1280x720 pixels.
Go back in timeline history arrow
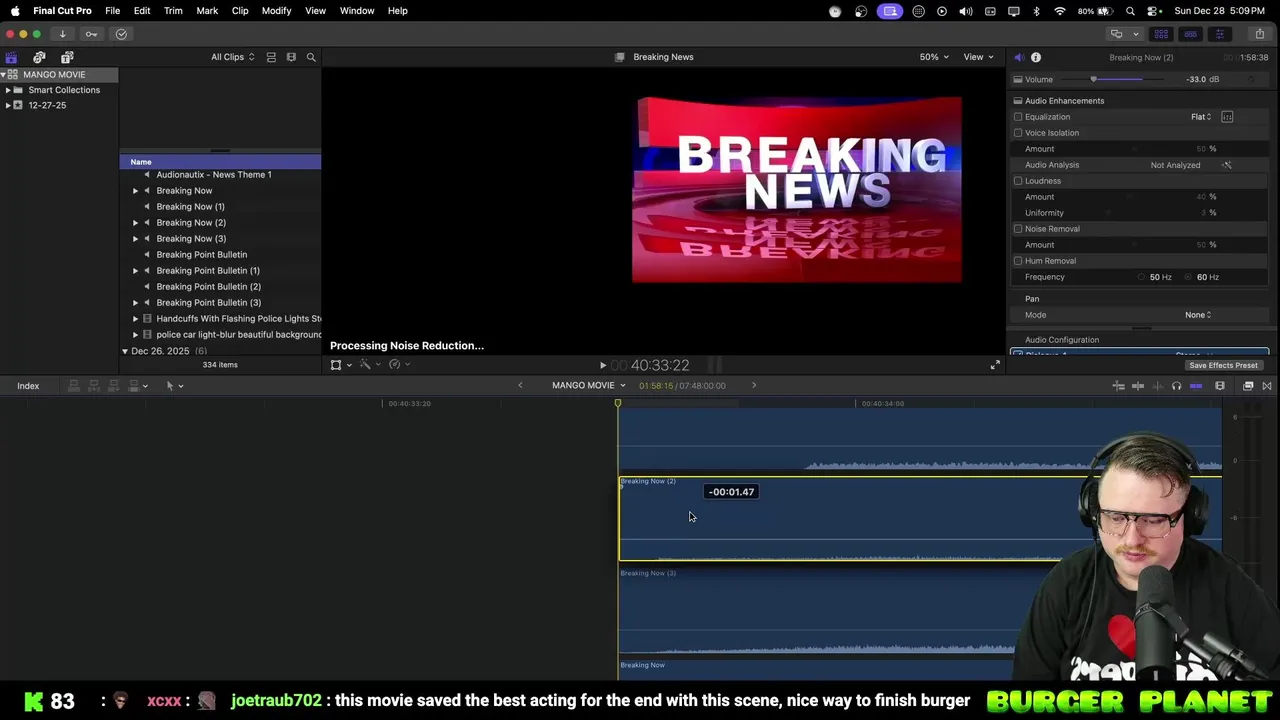point(520,386)
